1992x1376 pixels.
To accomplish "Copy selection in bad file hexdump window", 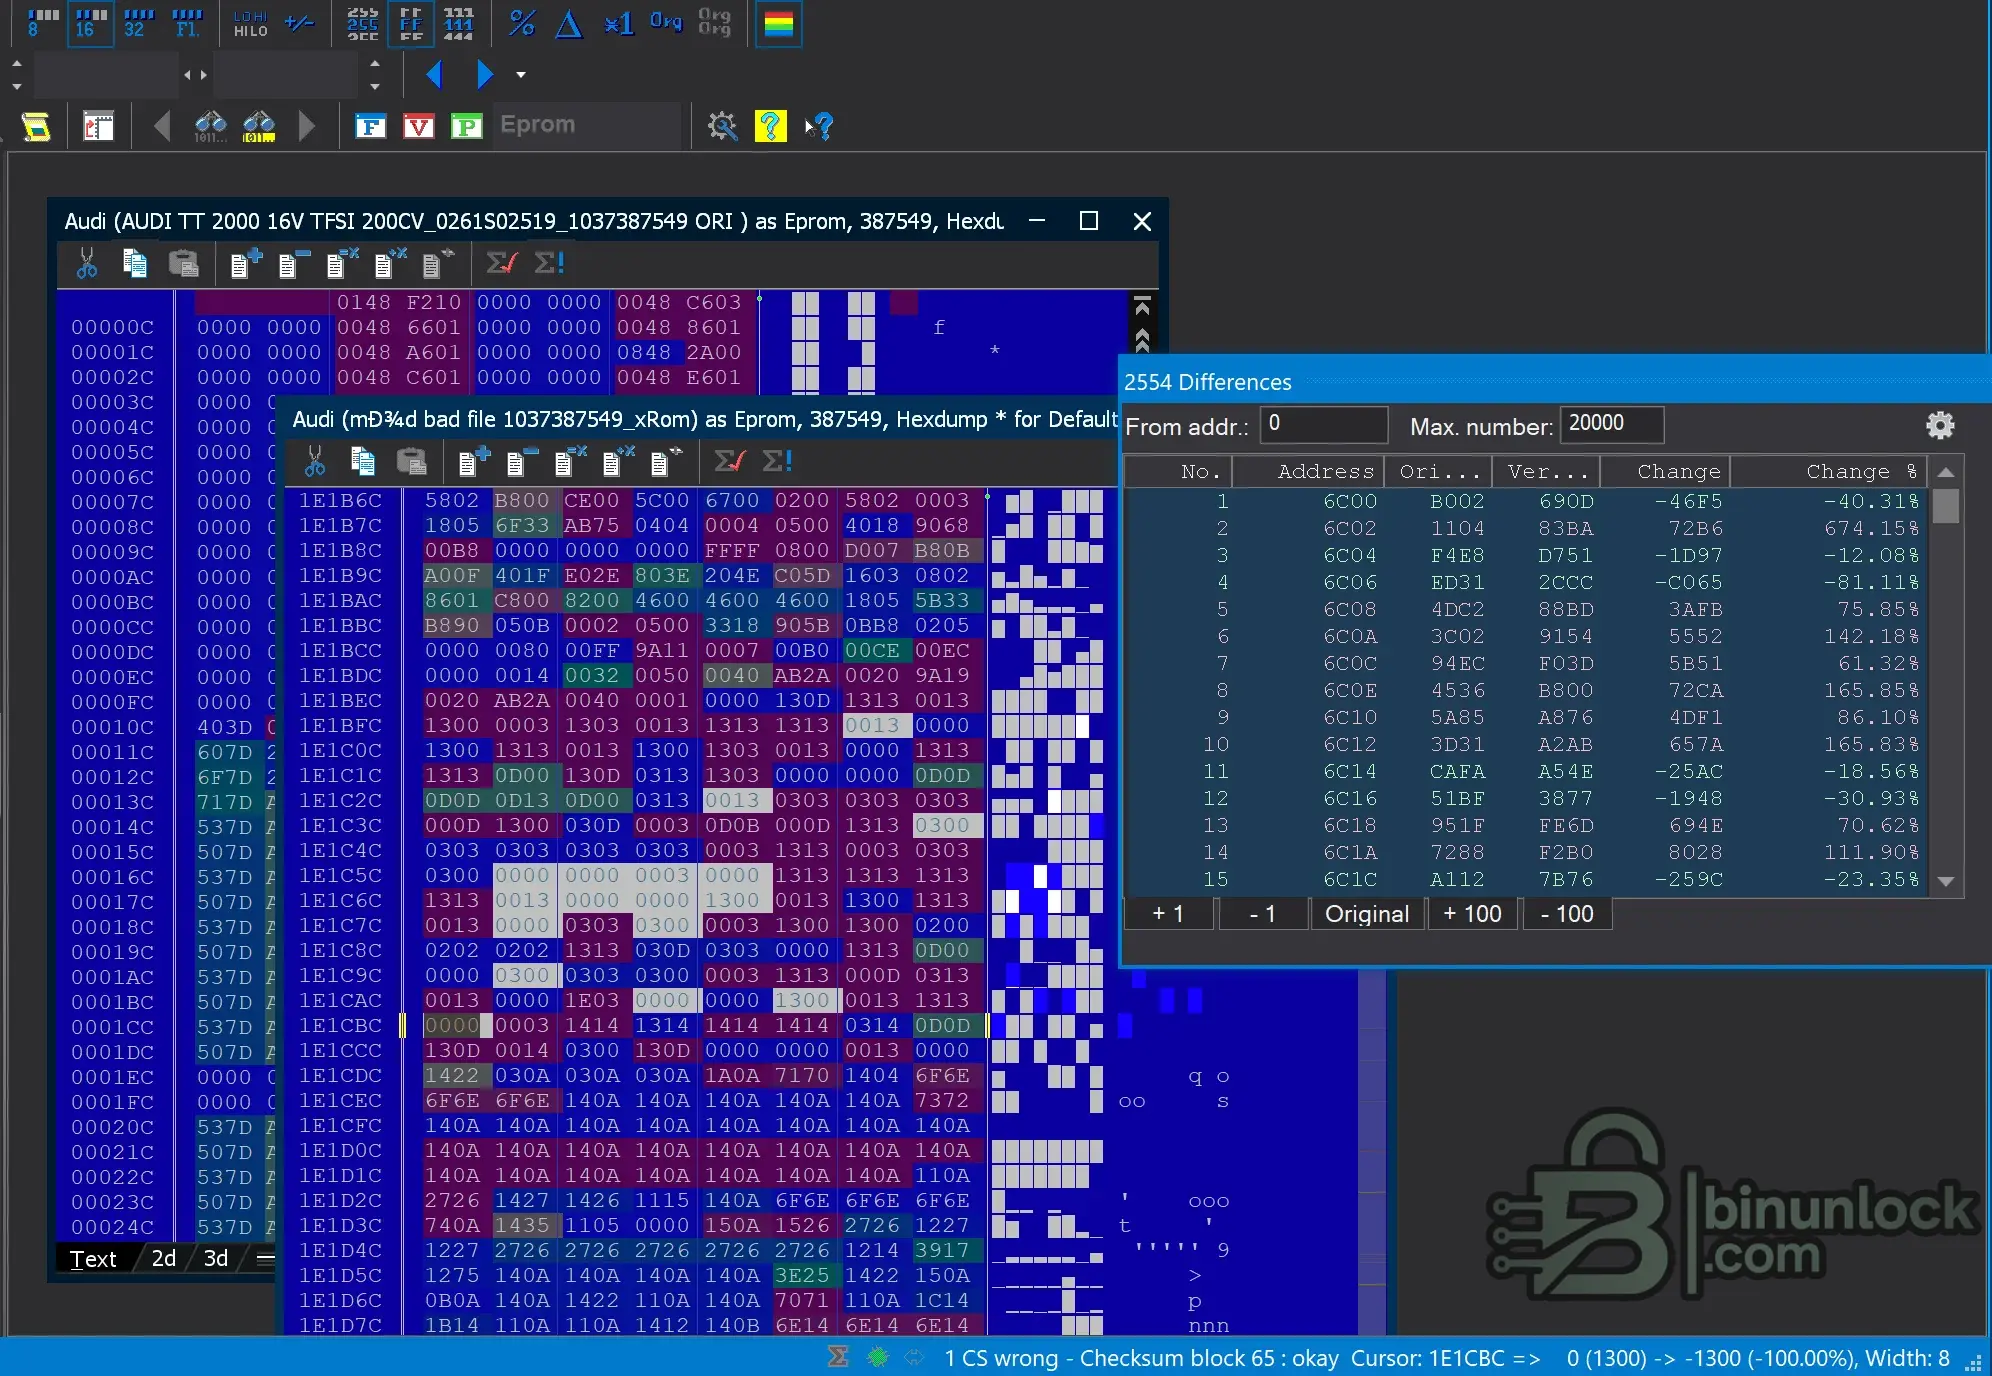I will pyautogui.click(x=363, y=461).
